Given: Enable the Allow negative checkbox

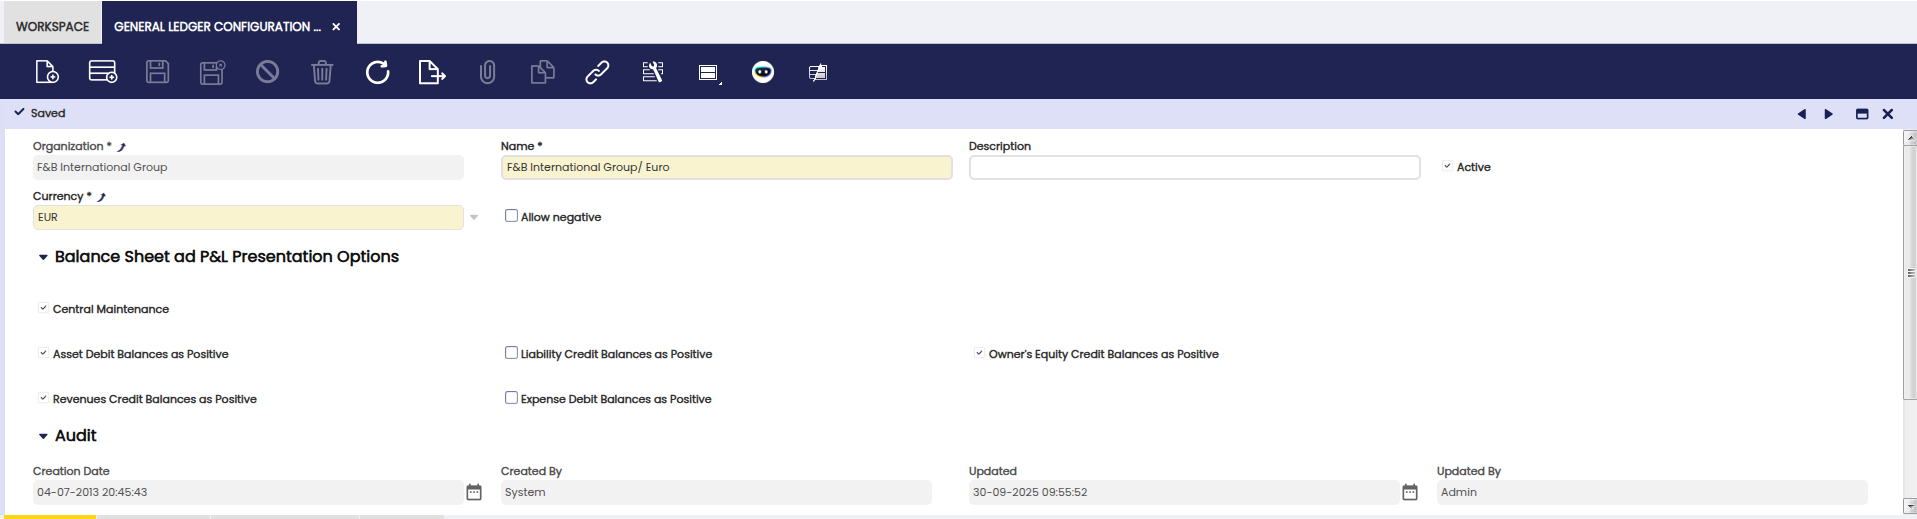Looking at the screenshot, I should point(511,216).
